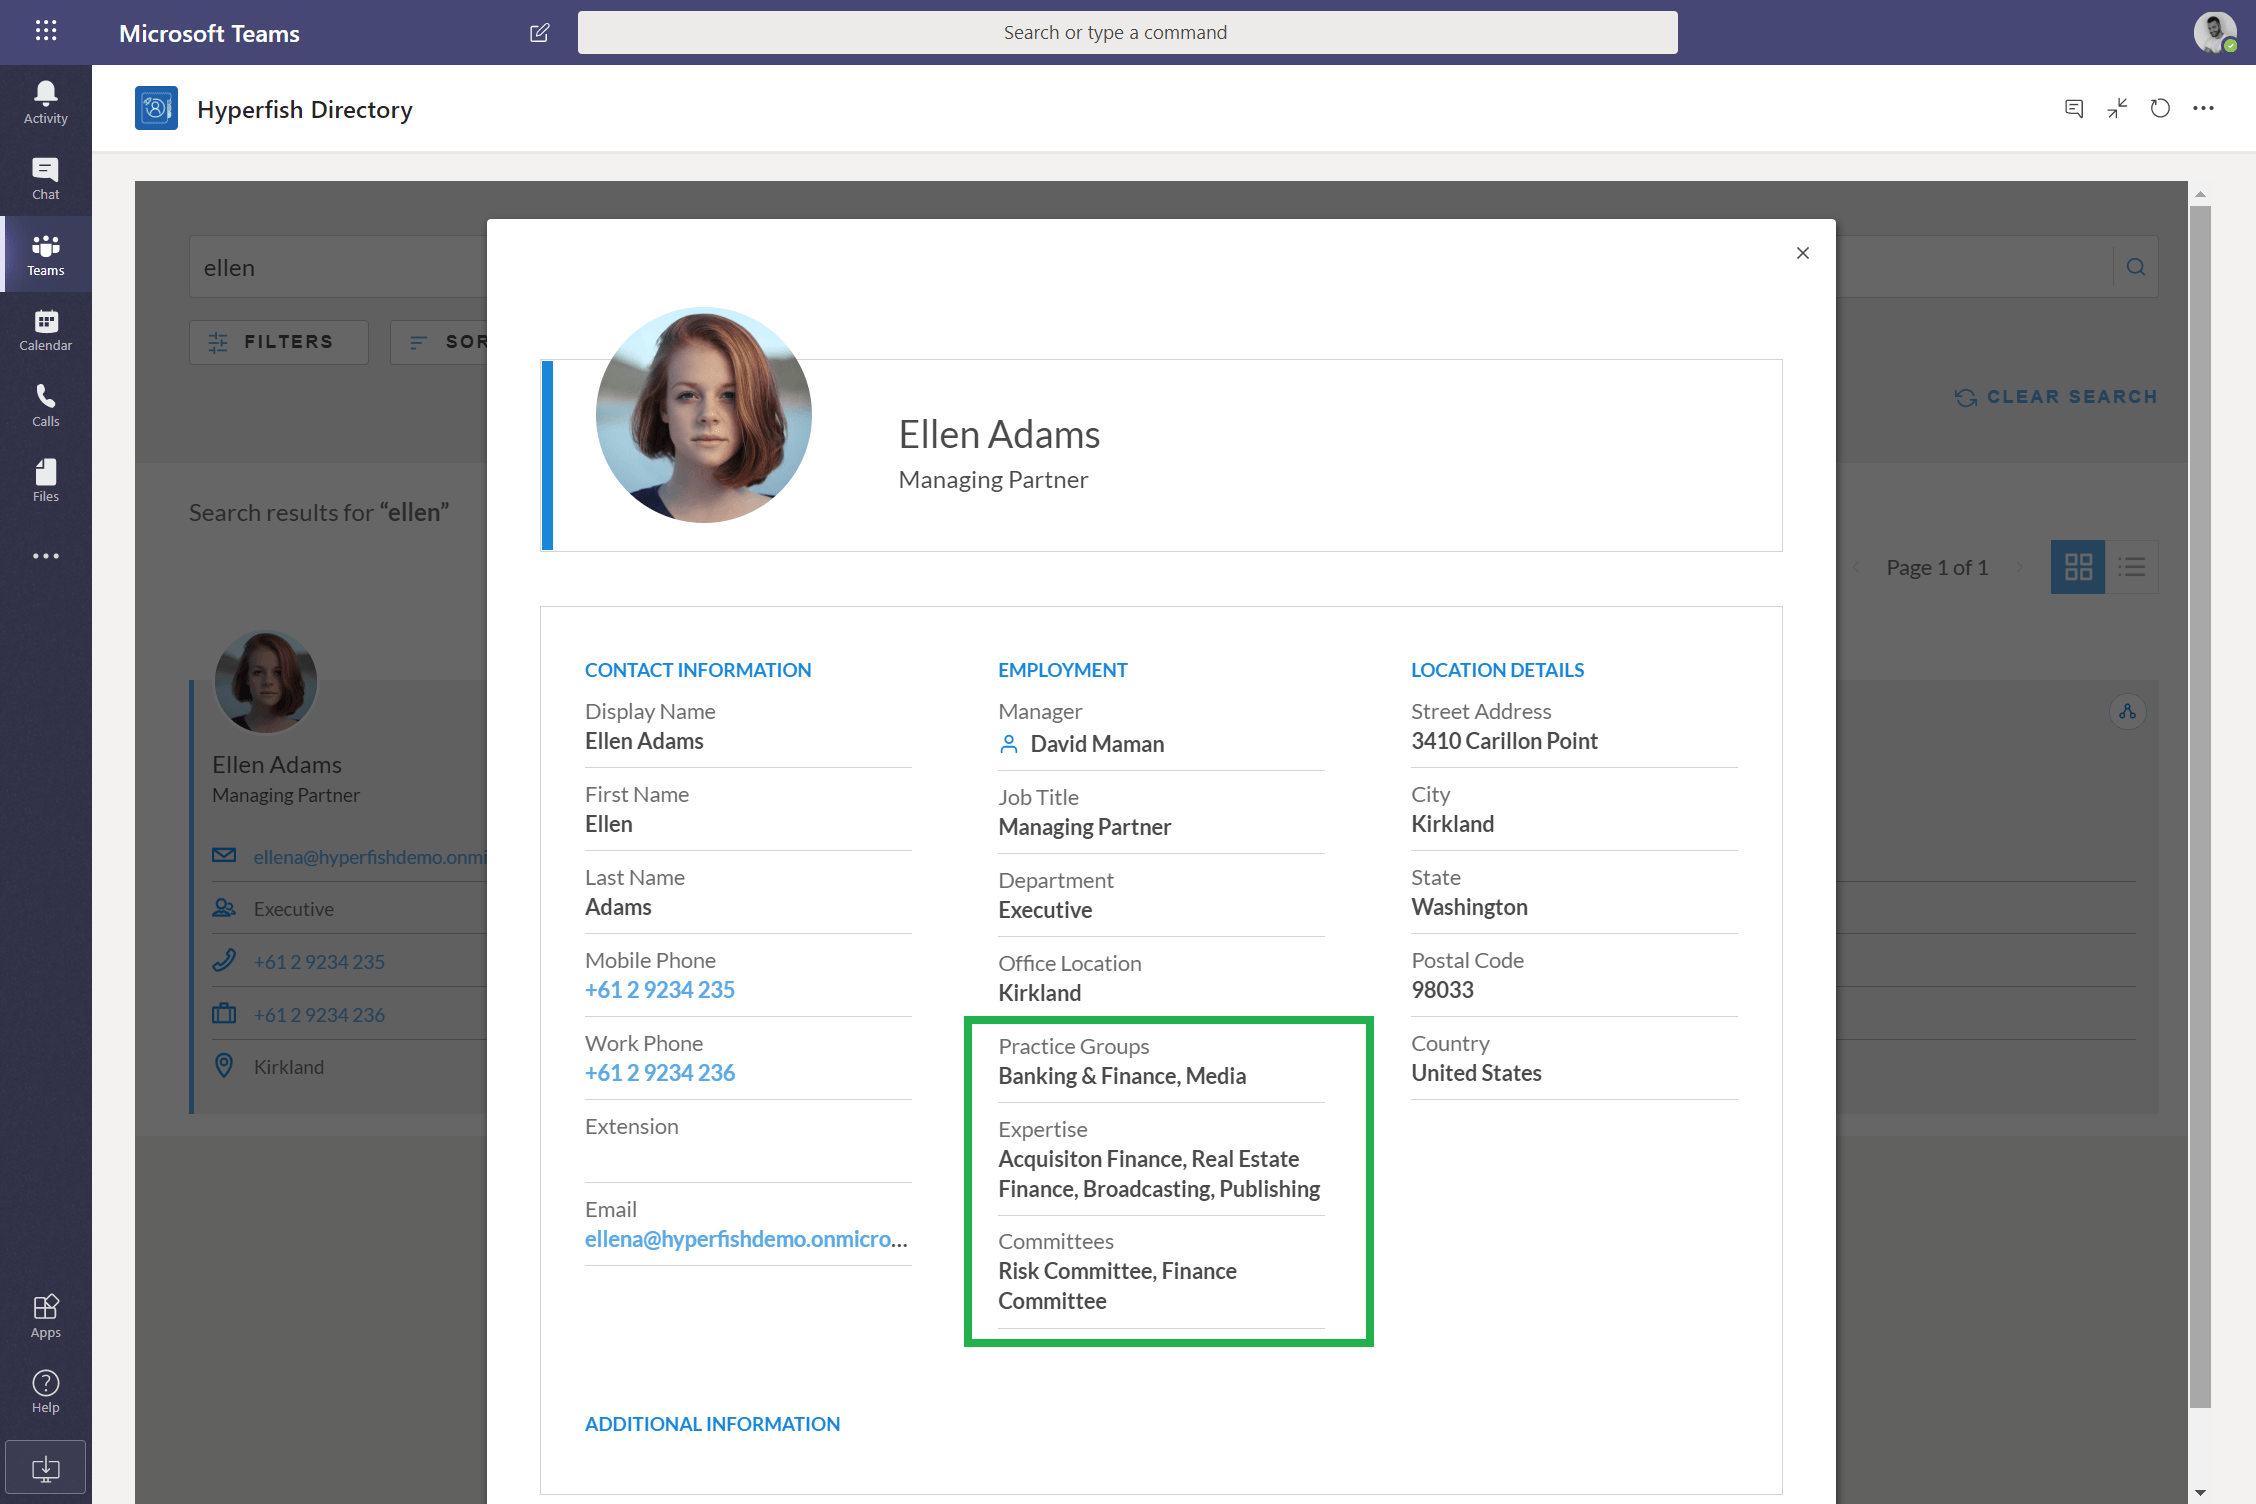Viewport: 2256px width, 1504px height.
Task: Collapse the Hyperfish Directory tab view
Action: coord(2117,109)
